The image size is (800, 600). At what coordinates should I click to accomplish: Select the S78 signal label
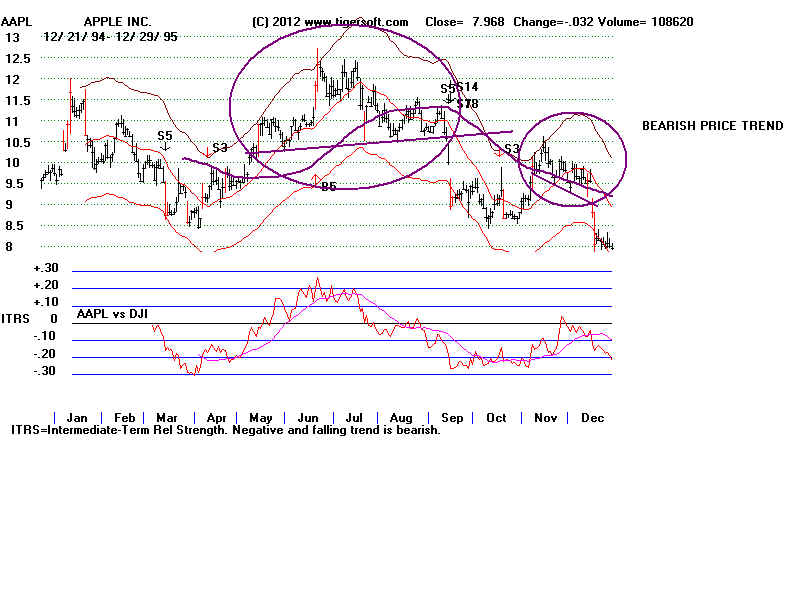[467, 103]
